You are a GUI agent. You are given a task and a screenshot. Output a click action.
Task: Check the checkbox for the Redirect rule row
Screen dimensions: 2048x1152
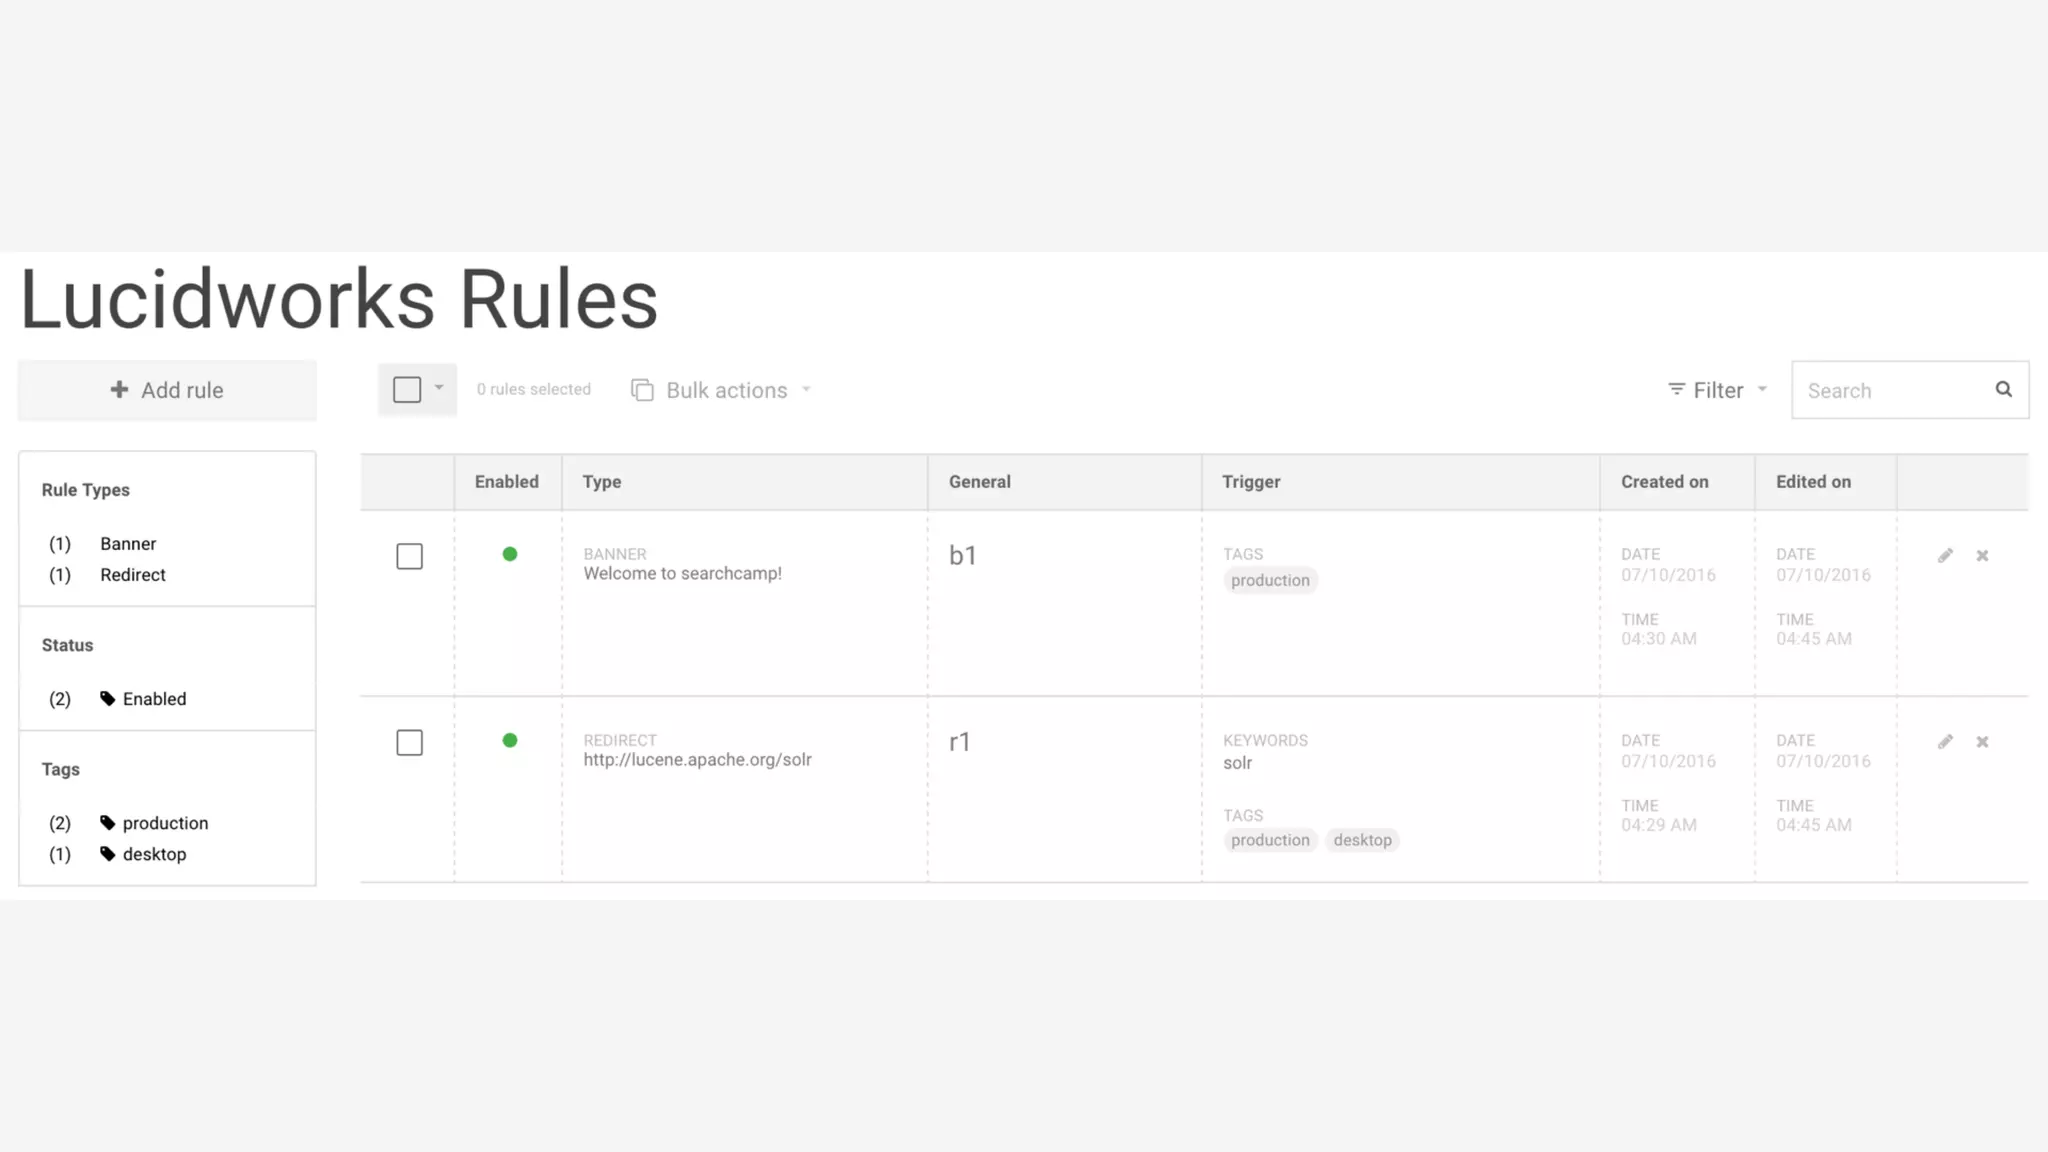point(409,742)
